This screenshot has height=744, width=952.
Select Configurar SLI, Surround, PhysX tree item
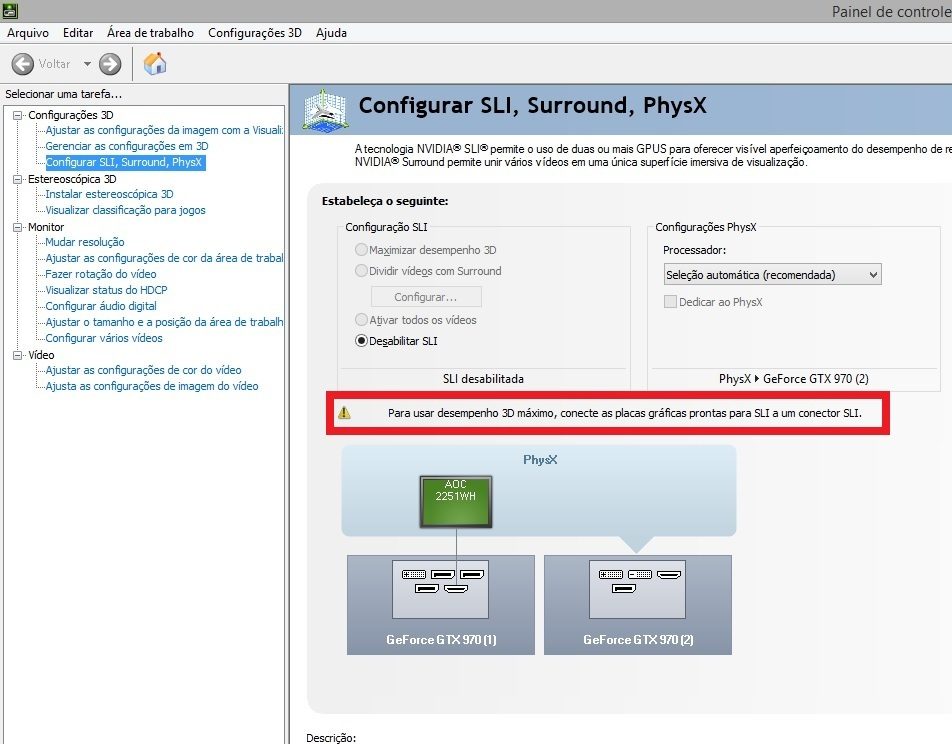125,162
